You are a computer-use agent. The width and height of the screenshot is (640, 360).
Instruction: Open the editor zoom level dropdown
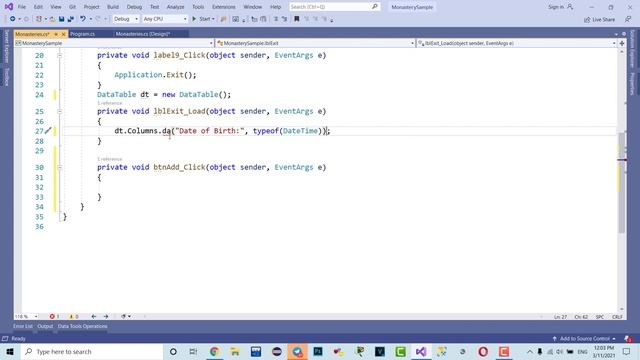point(26,316)
